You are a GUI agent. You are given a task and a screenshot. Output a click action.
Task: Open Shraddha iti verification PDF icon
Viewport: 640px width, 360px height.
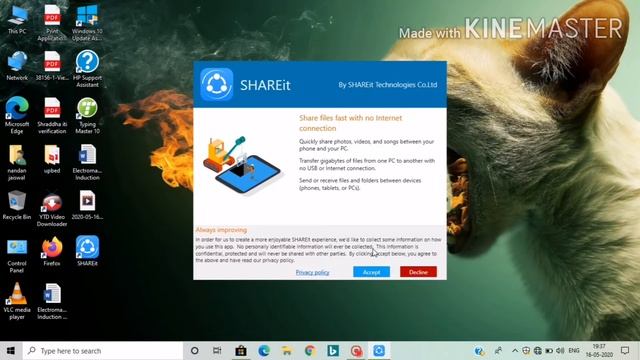(x=52, y=116)
